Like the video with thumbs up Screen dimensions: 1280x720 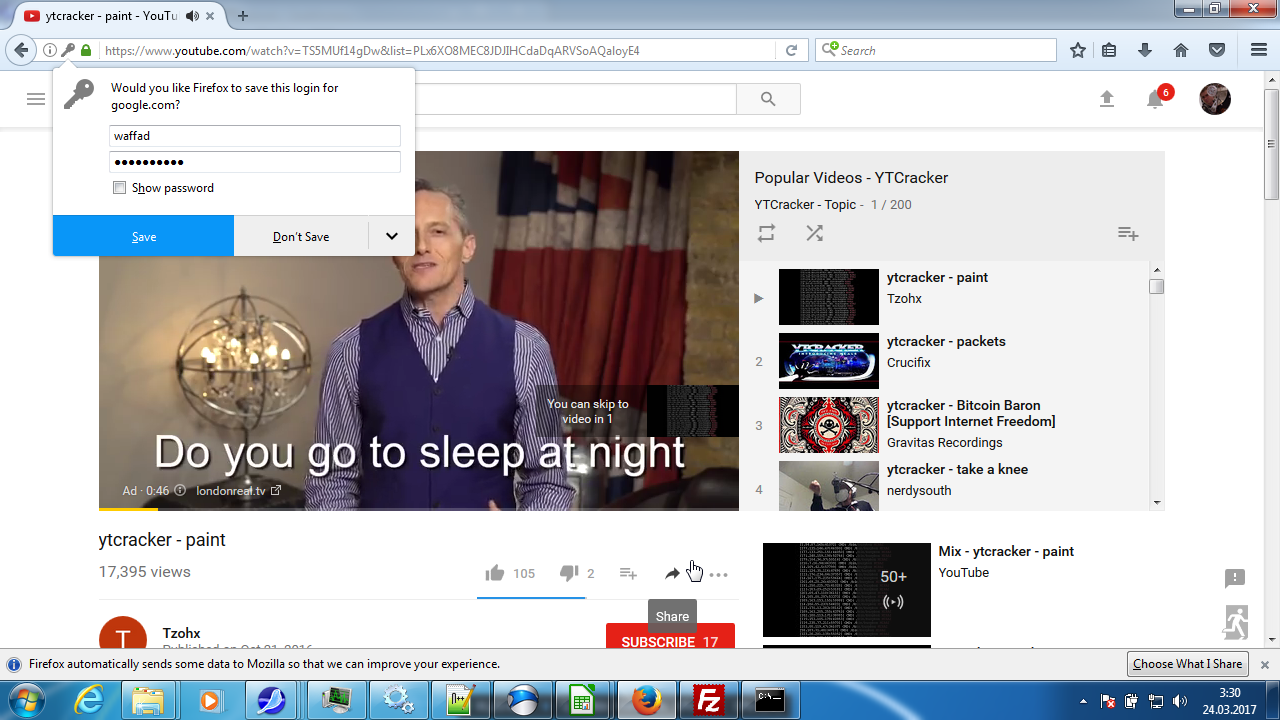tap(495, 573)
